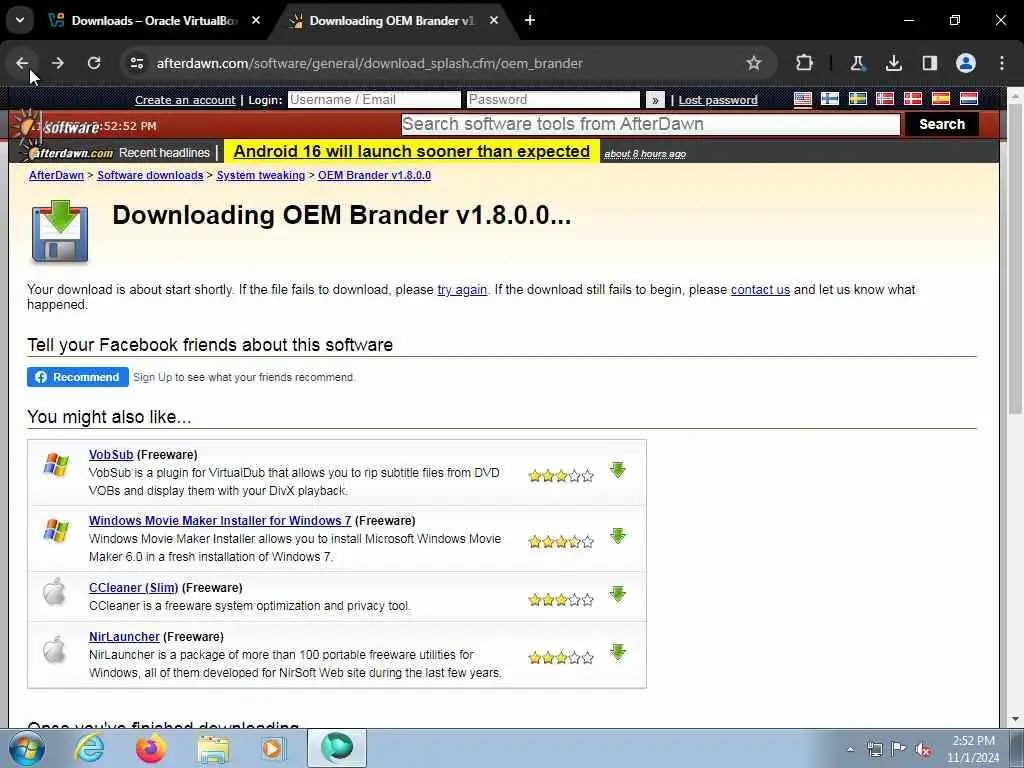This screenshot has height=768, width=1024.
Task: Open Windows Media Player taskbar icon
Action: 274,748
